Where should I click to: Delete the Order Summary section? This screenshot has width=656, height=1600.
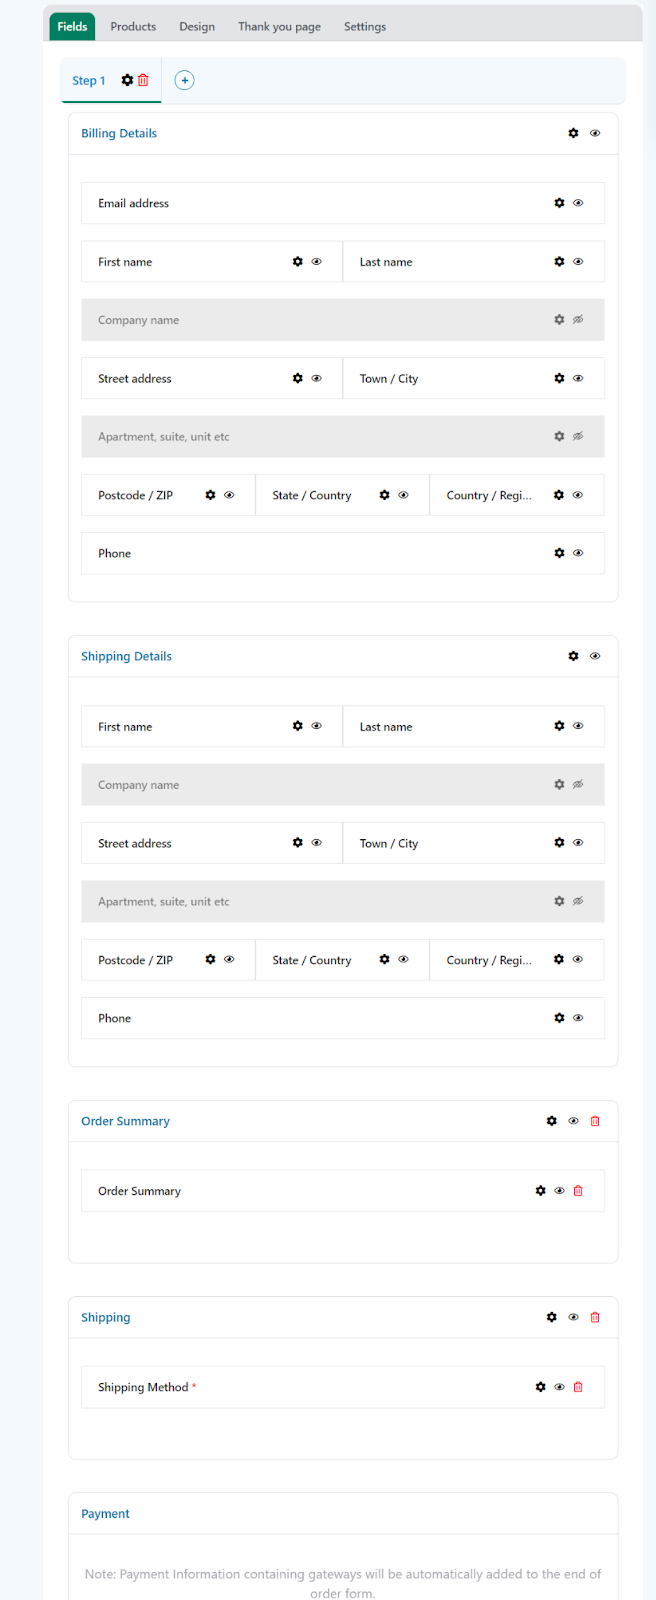pyautogui.click(x=595, y=1121)
